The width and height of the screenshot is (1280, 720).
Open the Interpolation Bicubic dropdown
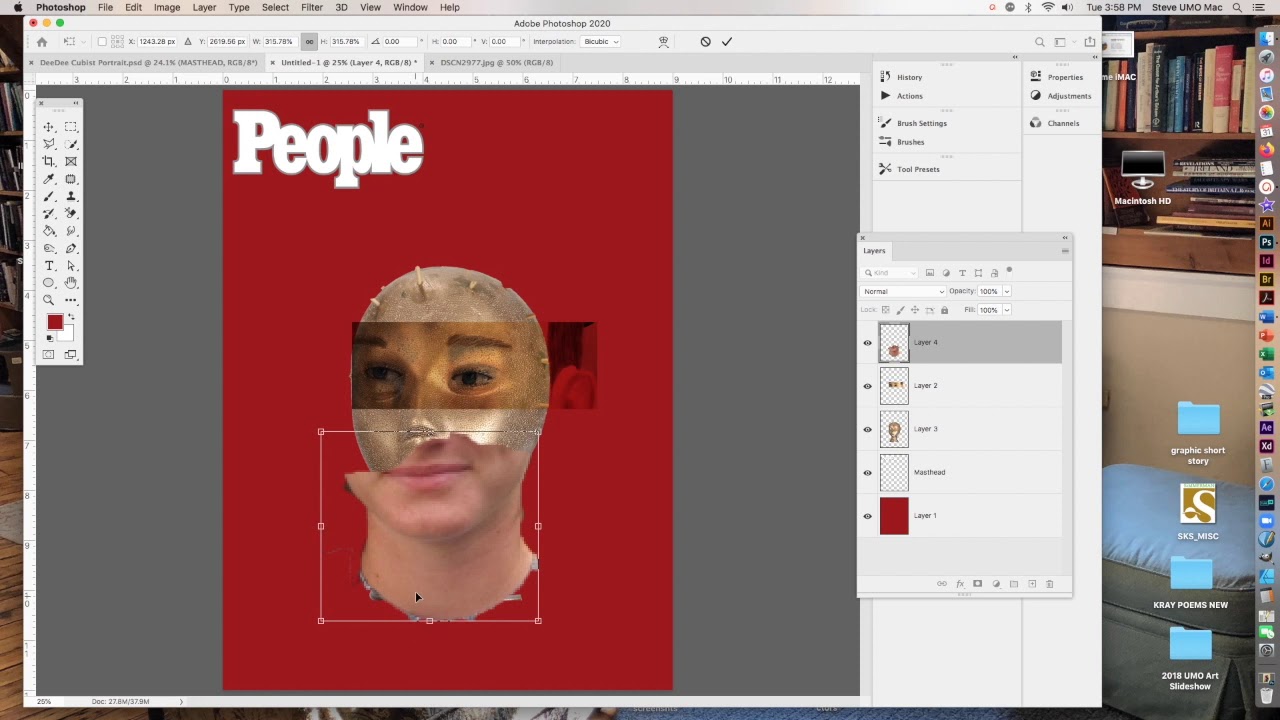(601, 42)
